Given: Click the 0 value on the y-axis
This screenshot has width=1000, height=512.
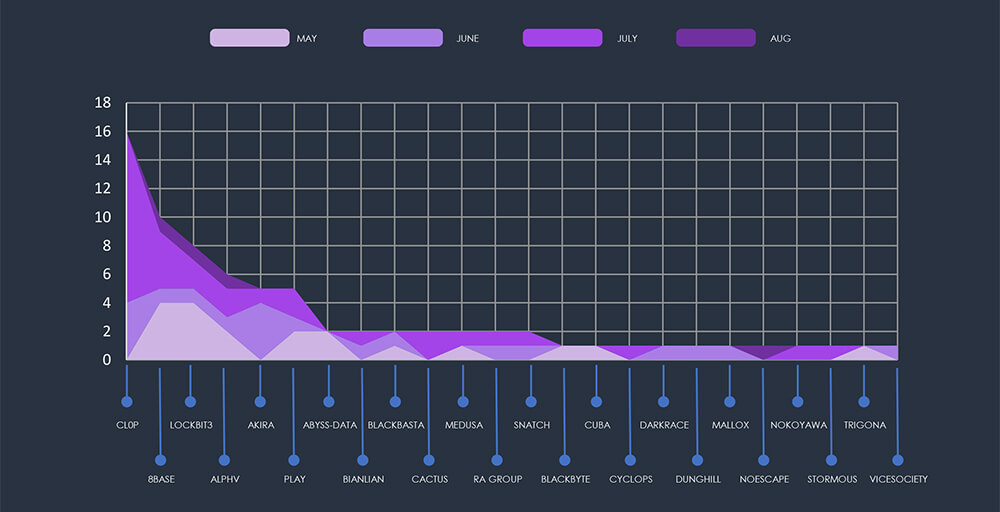Looking at the screenshot, I should pyautogui.click(x=107, y=360).
